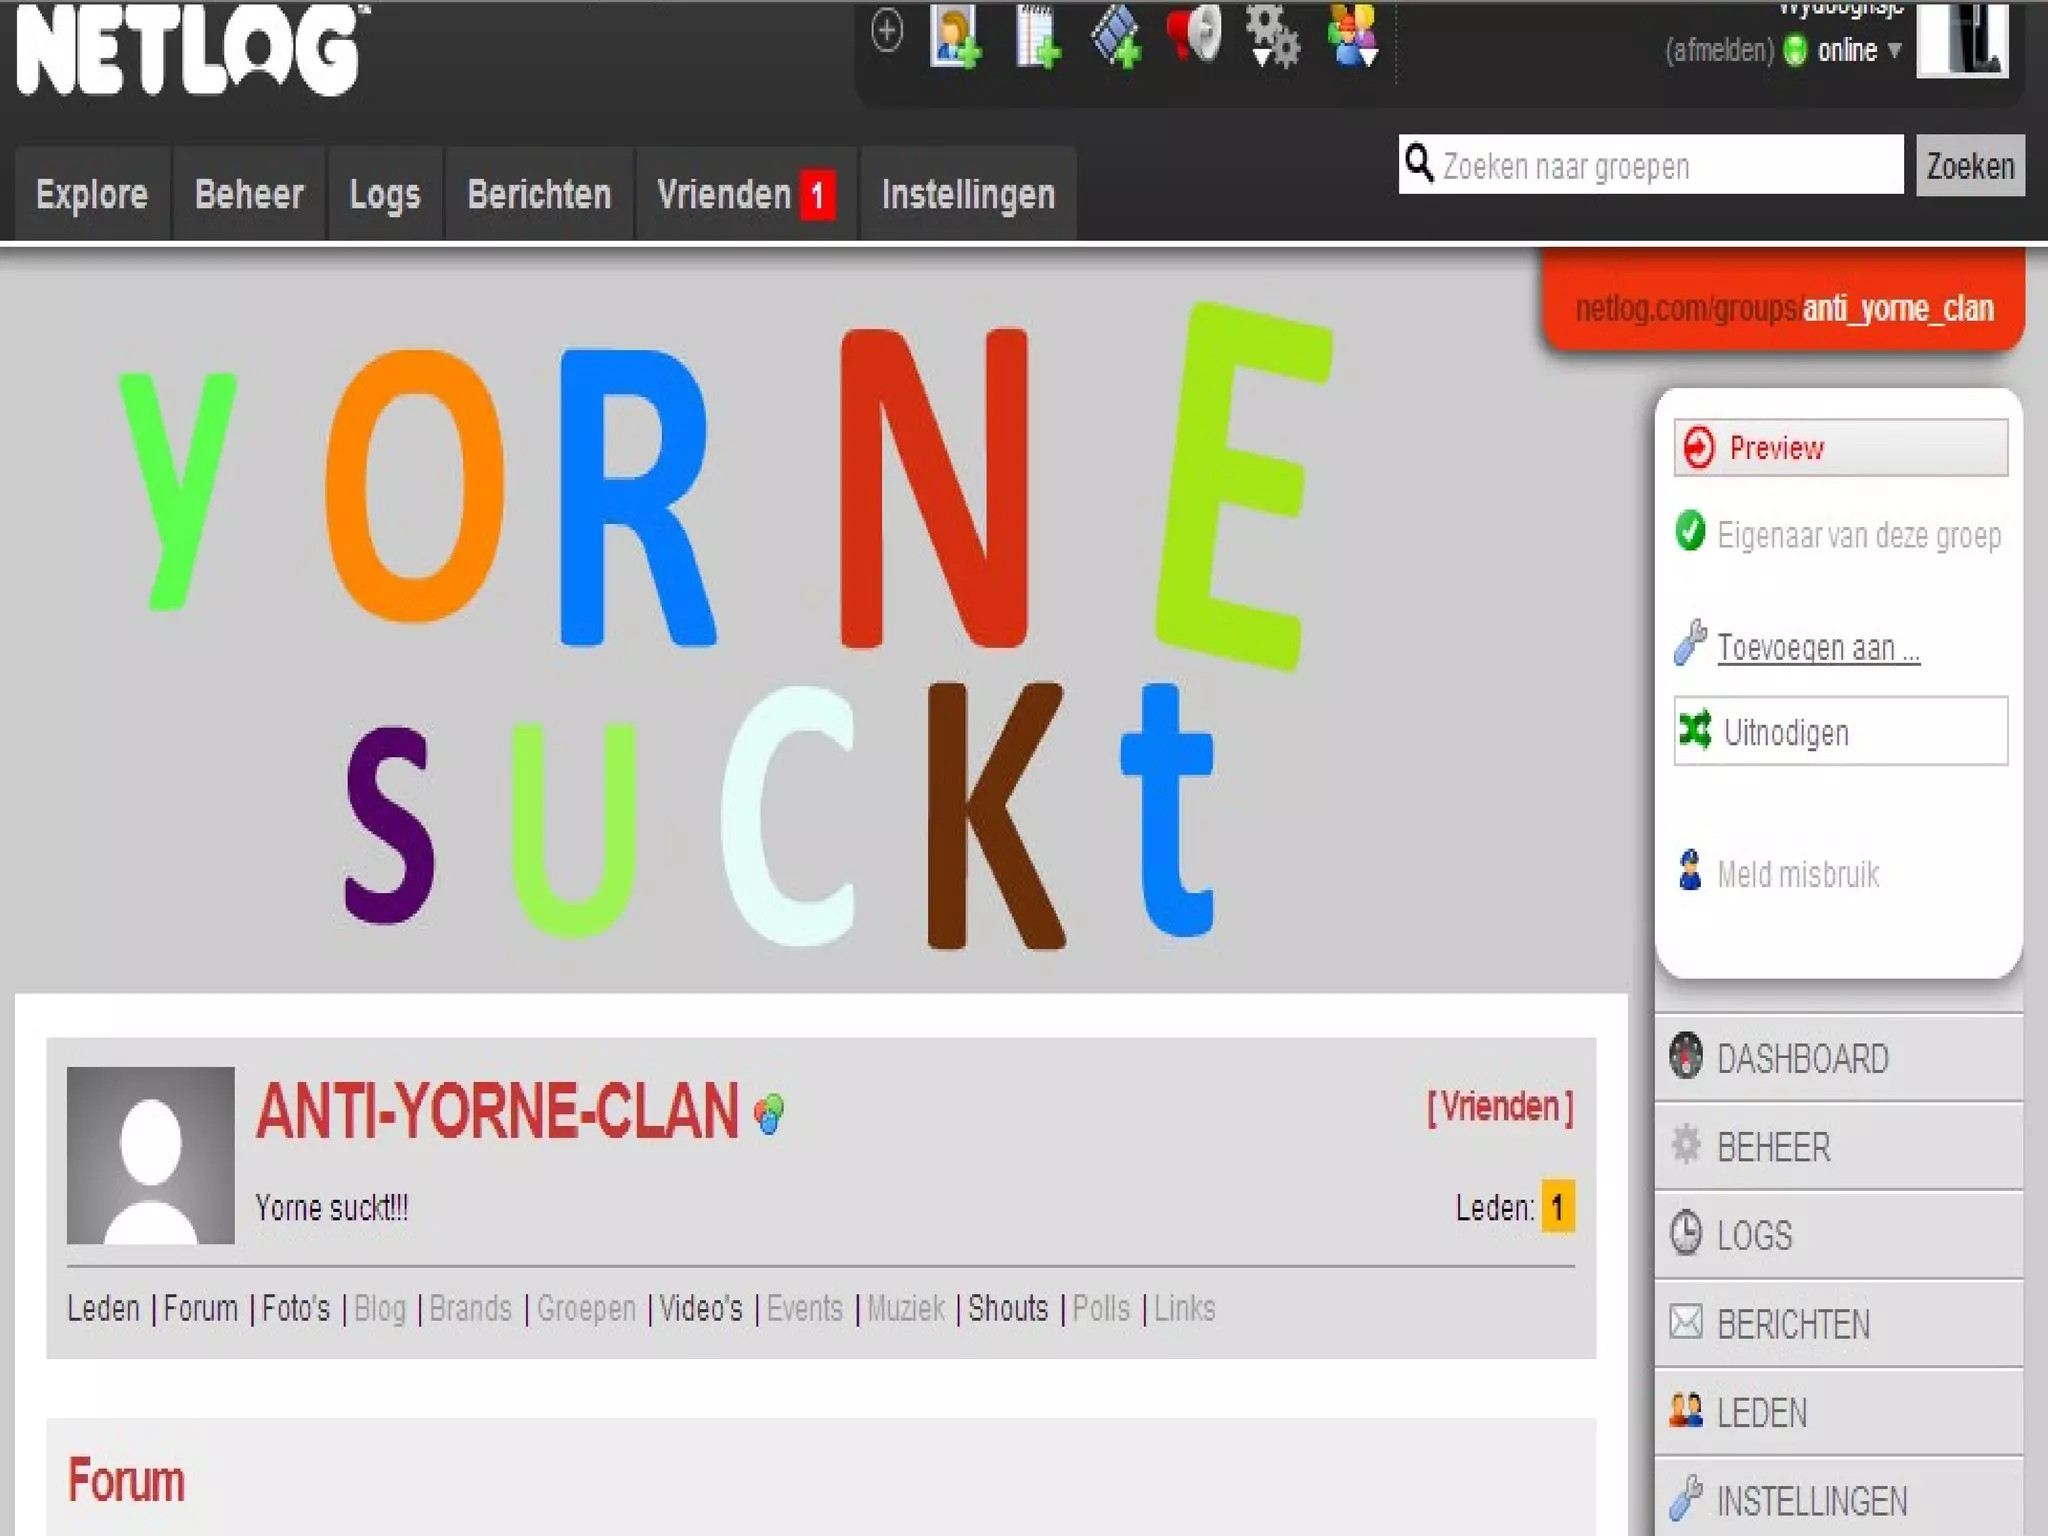Click the add blog note icon
The image size is (2048, 1536).
pos(1036,36)
